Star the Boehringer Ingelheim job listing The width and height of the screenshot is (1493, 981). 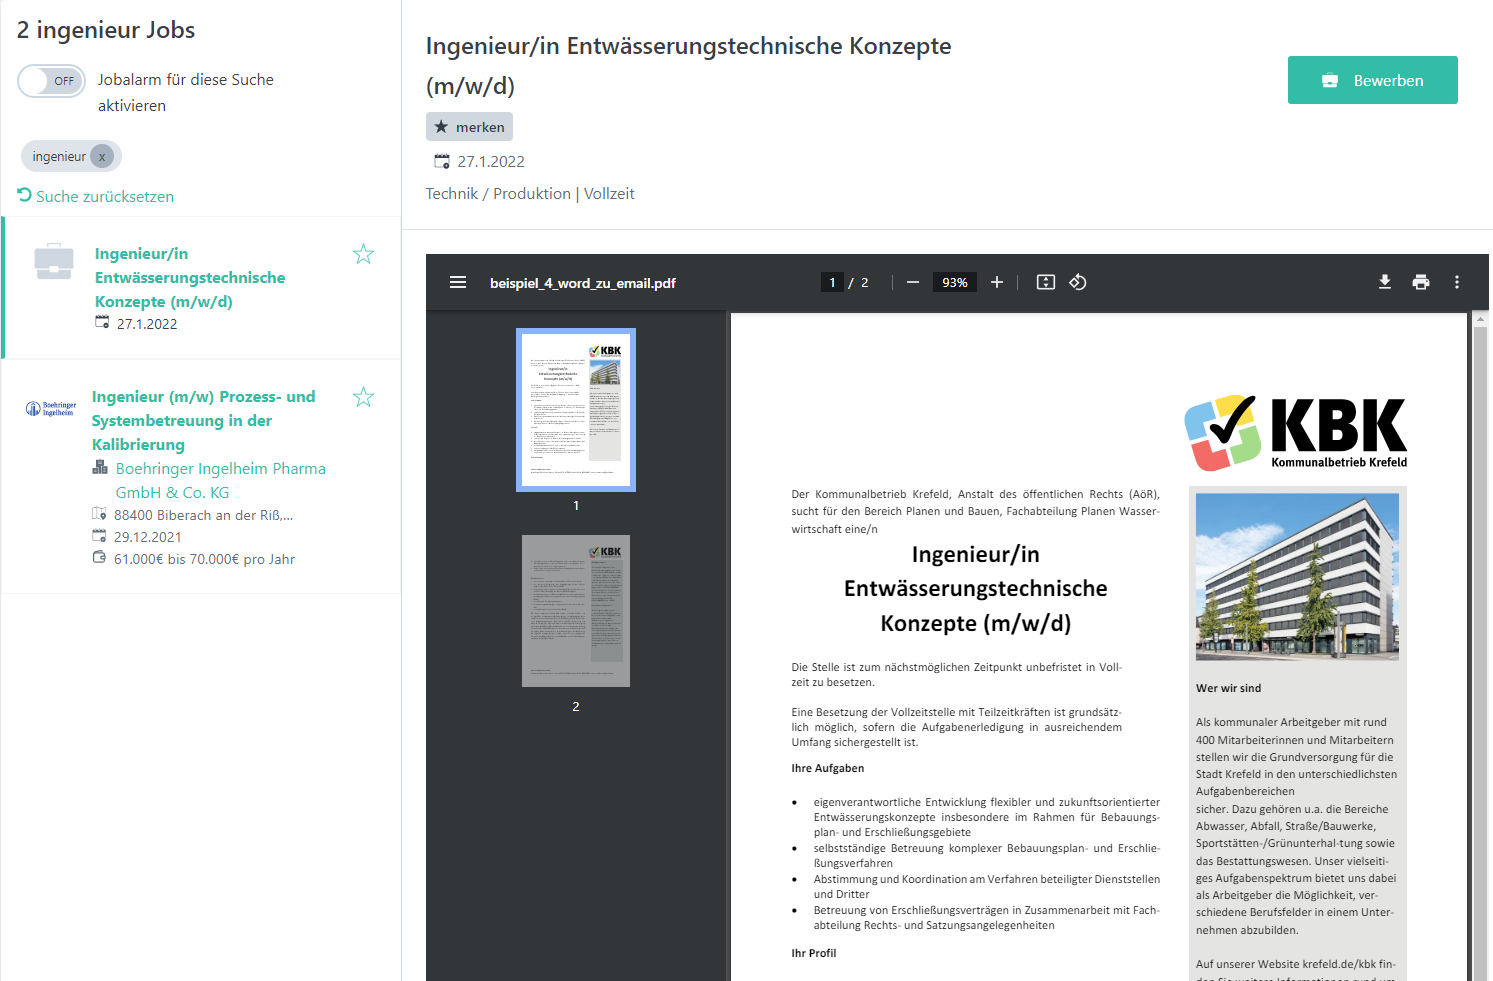click(x=363, y=397)
